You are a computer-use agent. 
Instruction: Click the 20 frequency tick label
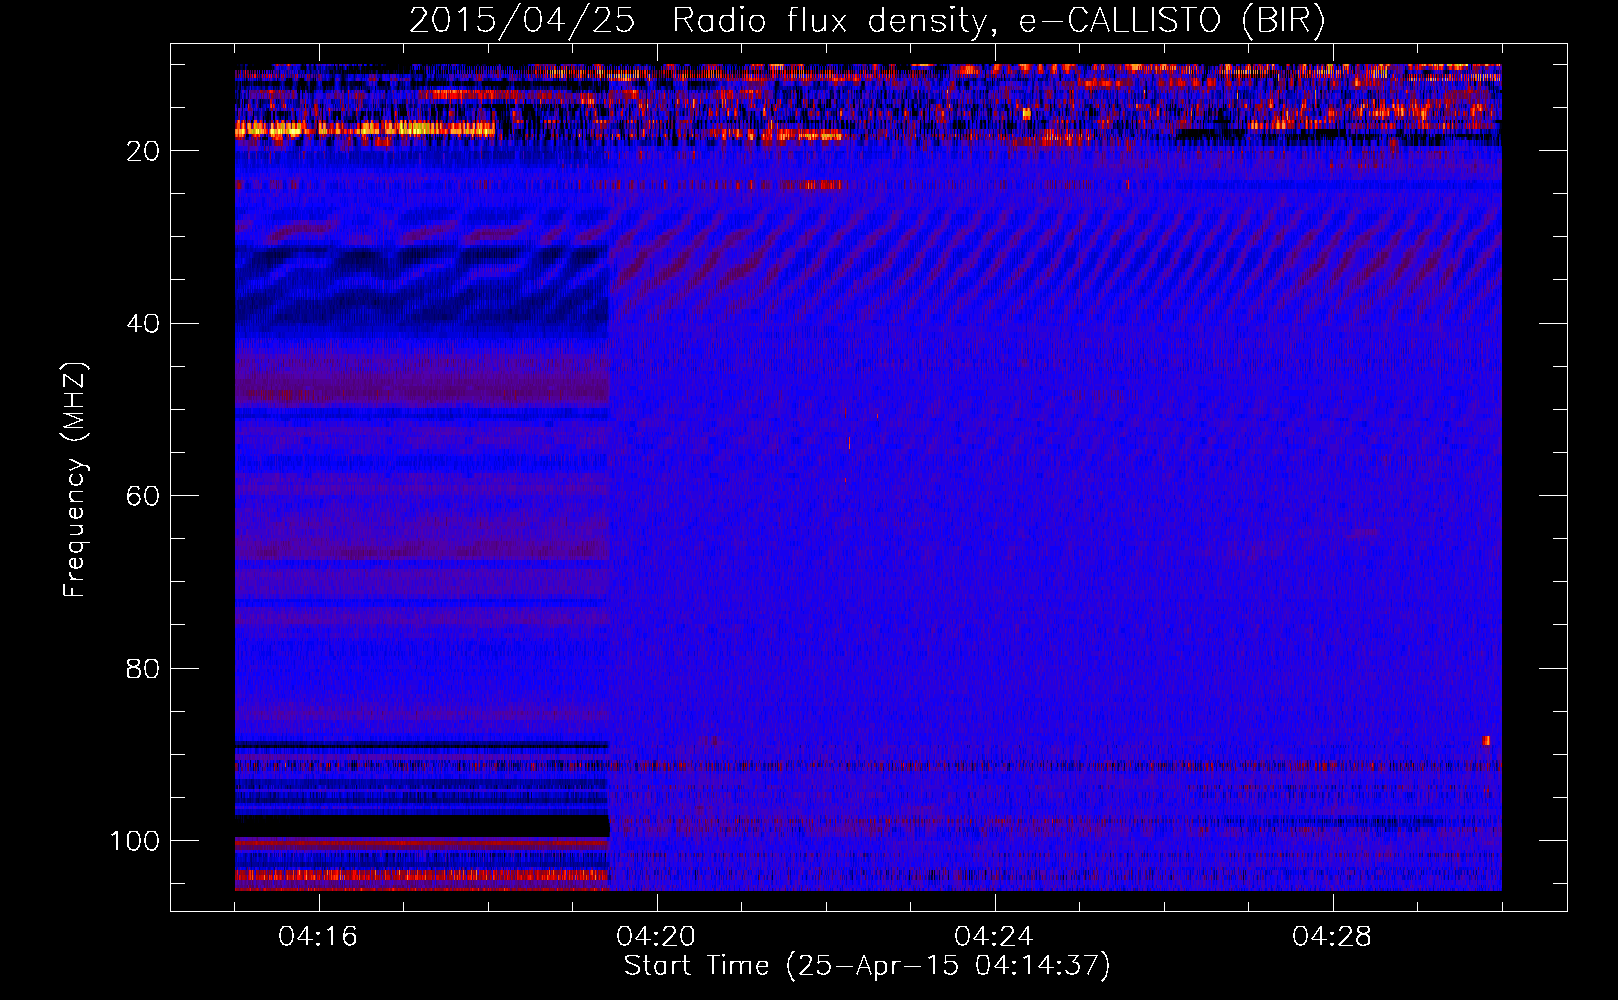point(143,151)
